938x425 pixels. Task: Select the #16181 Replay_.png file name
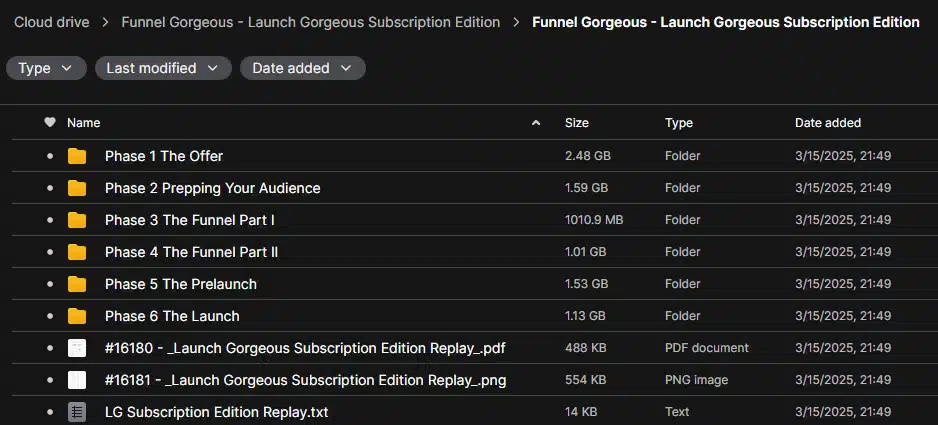click(306, 380)
